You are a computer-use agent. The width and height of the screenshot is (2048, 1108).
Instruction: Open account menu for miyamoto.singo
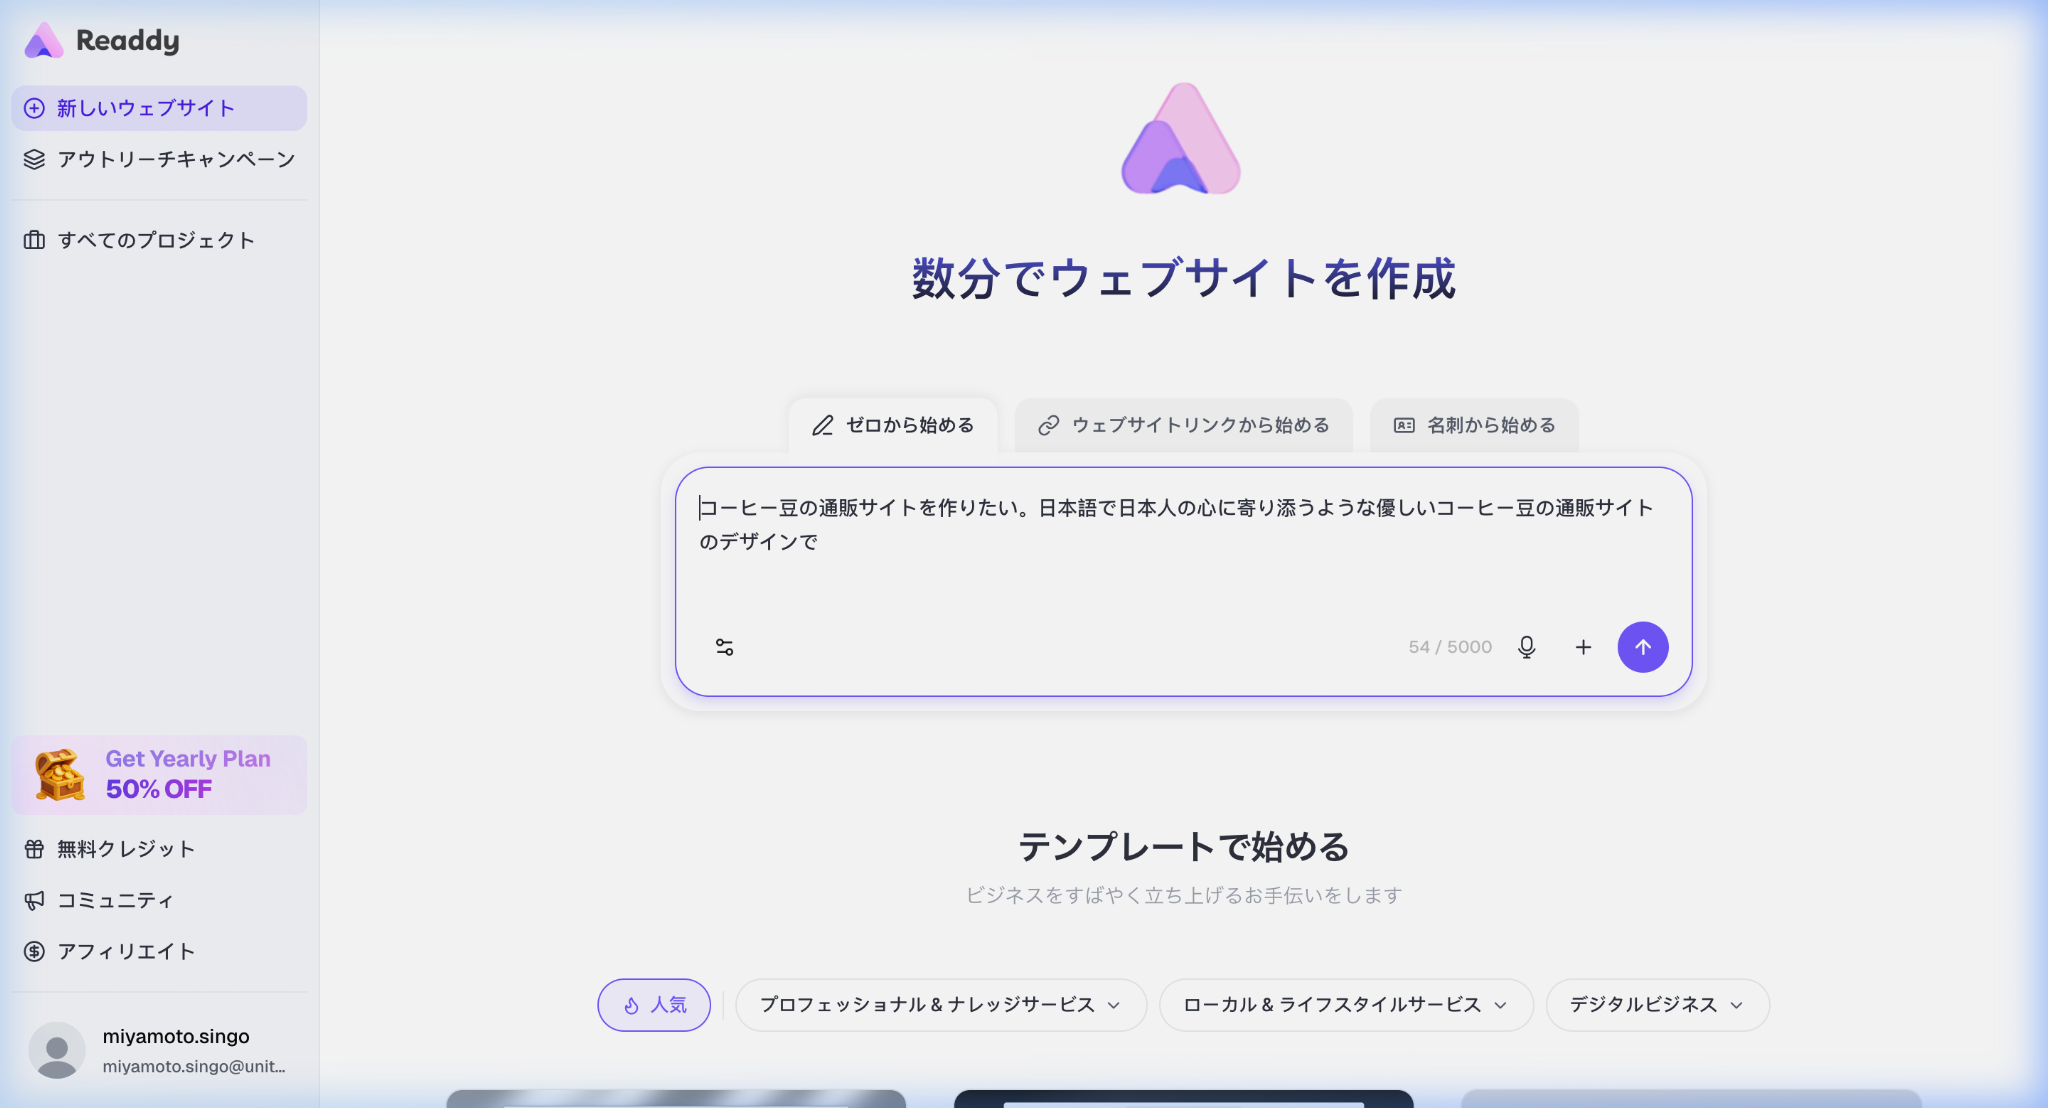click(x=159, y=1050)
